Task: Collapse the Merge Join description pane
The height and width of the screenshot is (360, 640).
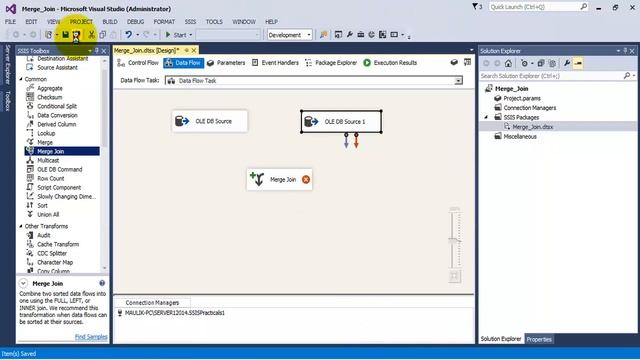Action: coord(23,283)
